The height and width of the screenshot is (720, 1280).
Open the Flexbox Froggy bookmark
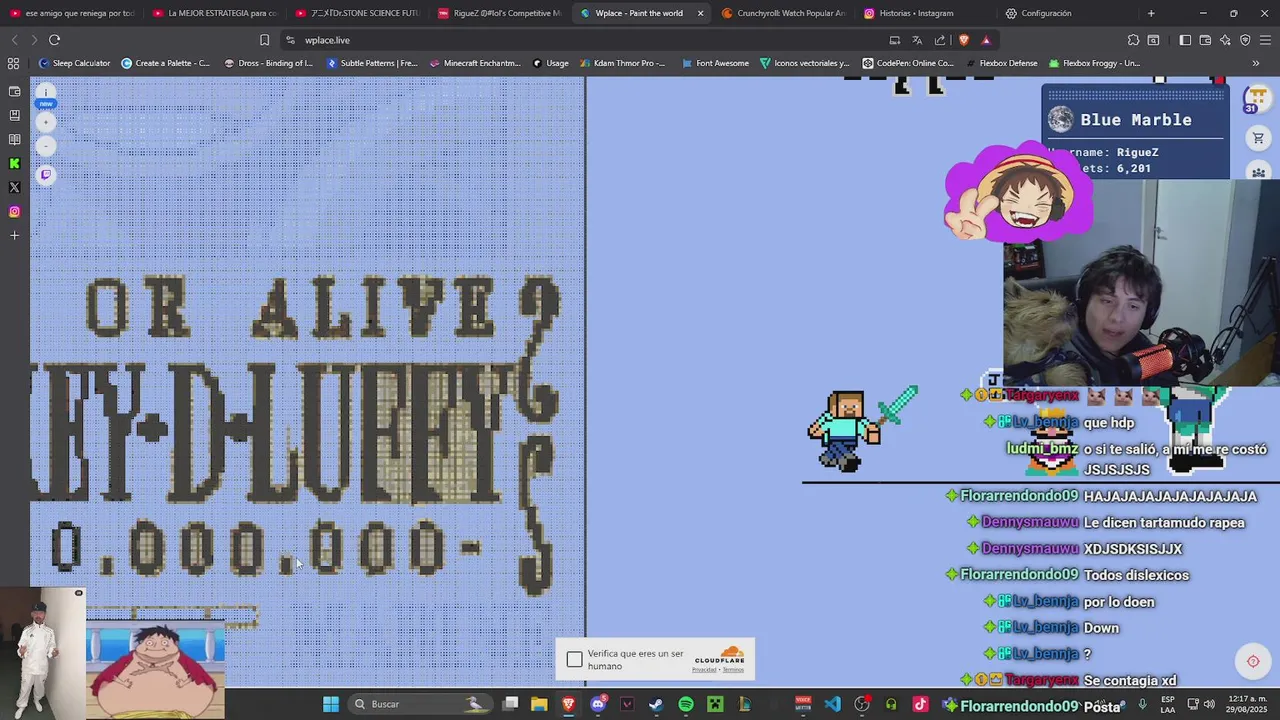(x=1094, y=63)
